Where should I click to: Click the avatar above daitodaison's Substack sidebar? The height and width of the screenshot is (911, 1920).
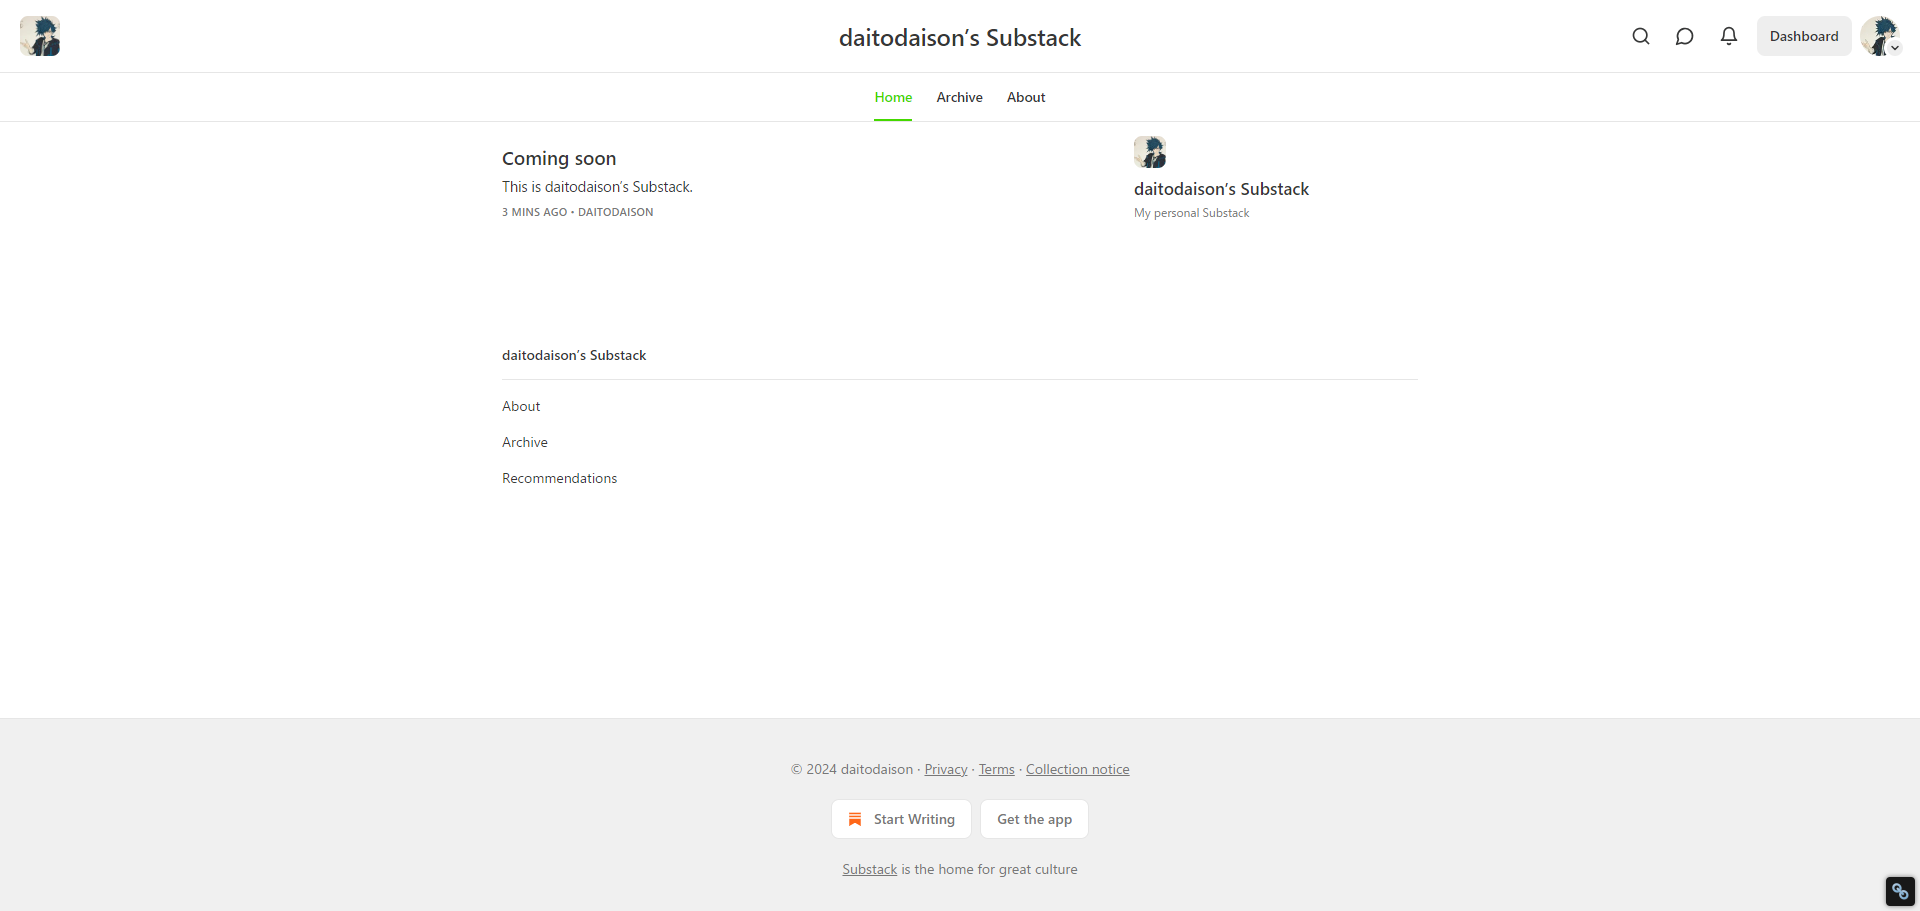pos(1150,152)
